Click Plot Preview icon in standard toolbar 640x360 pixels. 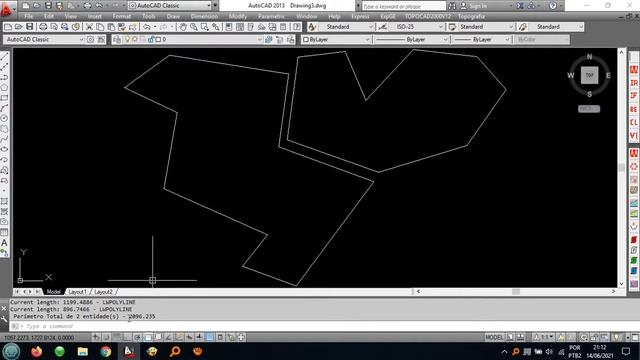click(x=54, y=27)
